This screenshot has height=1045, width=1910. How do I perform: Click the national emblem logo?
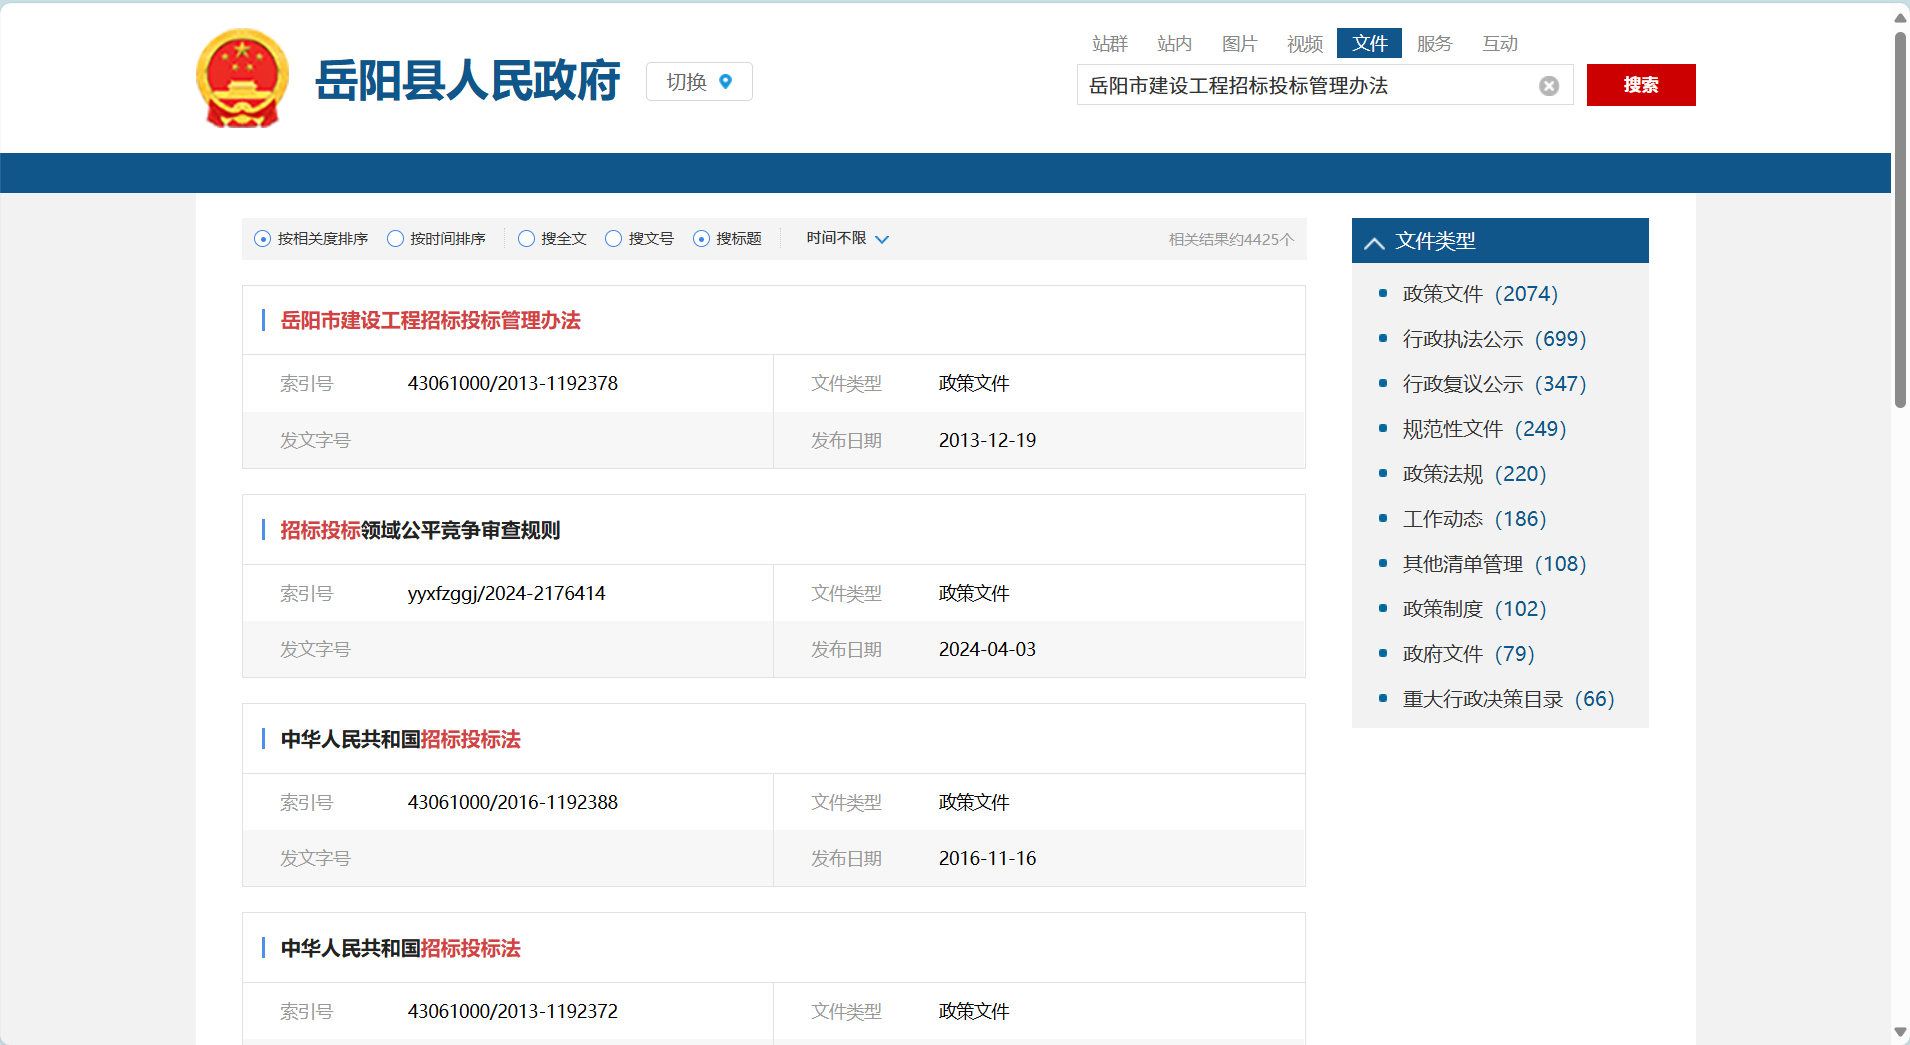[242, 80]
